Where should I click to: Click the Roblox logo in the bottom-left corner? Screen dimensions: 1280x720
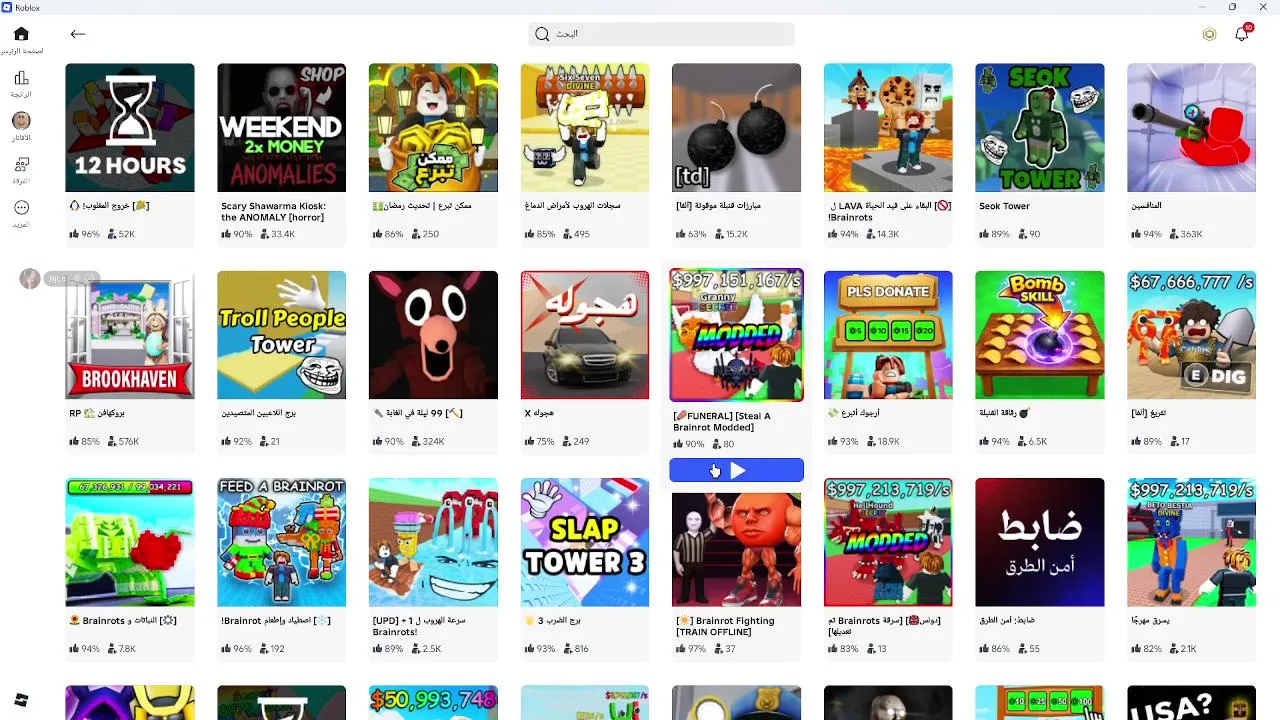(x=21, y=700)
